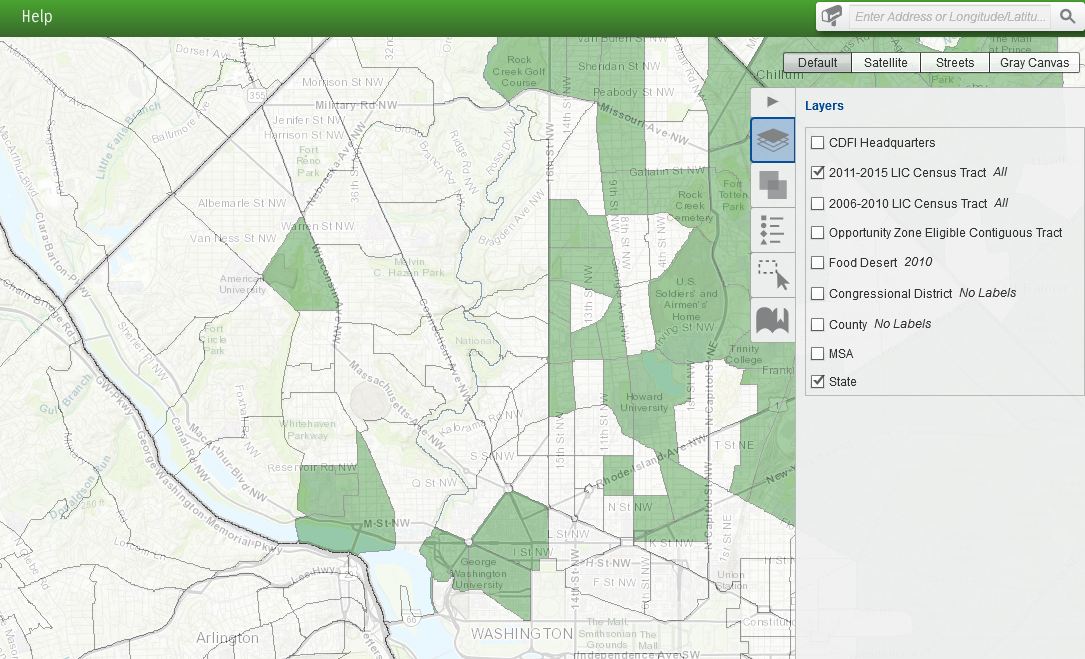Enable the CDFI Headquarters layer
The width and height of the screenshot is (1085, 659).
[818, 143]
